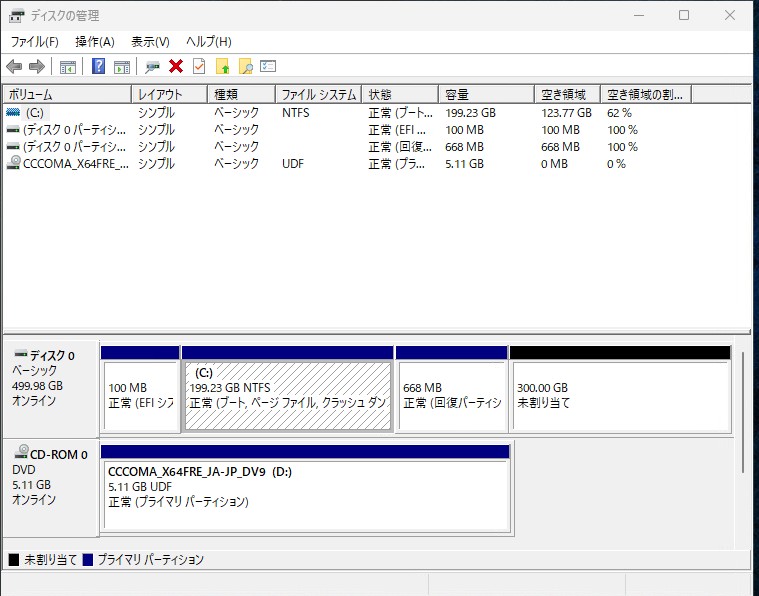Sort by ボリューム column header

click(x=67, y=94)
